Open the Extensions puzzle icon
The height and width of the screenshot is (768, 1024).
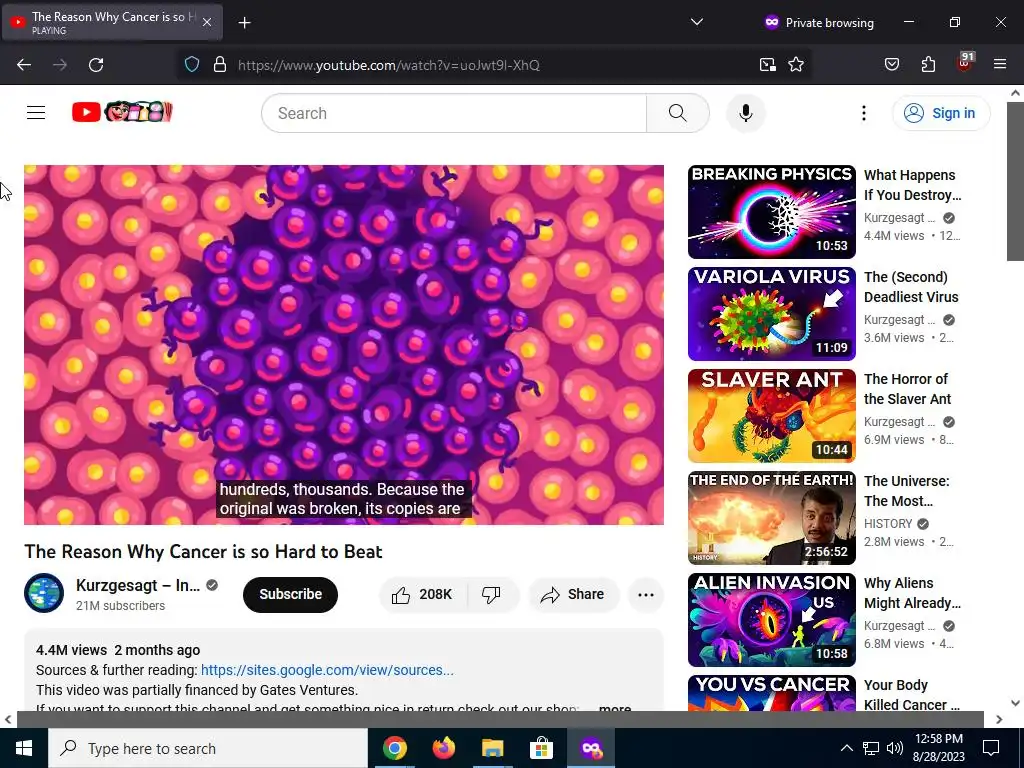tap(928, 65)
